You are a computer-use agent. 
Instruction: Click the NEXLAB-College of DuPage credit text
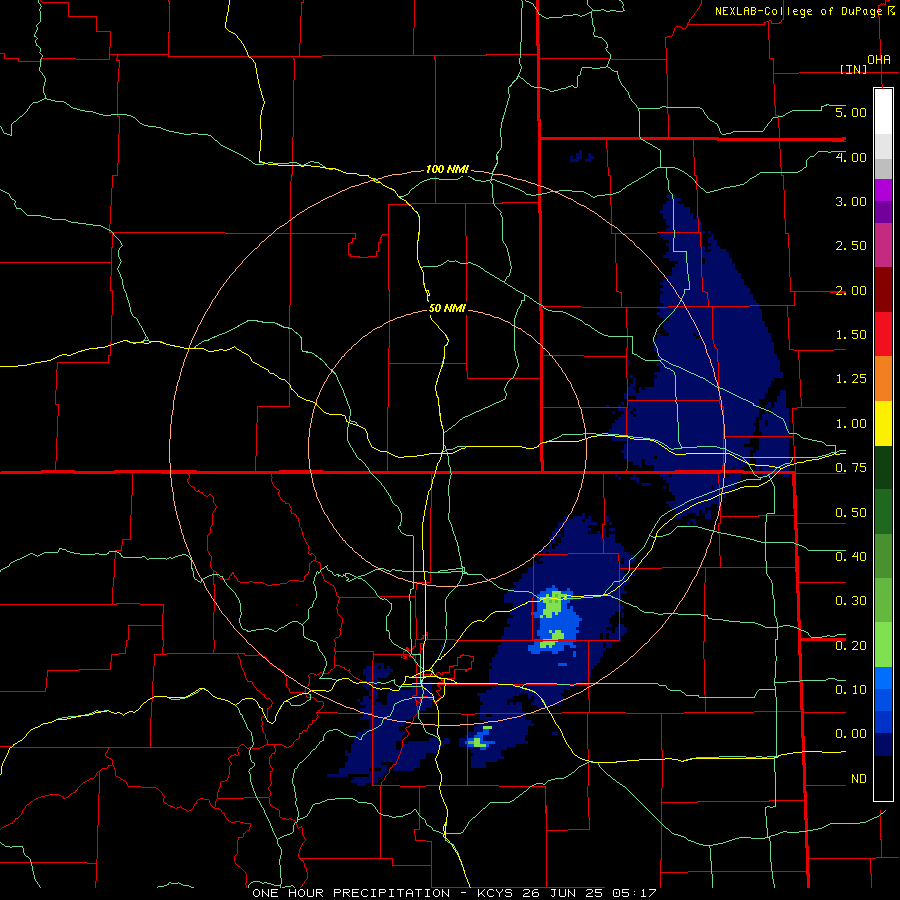click(799, 11)
